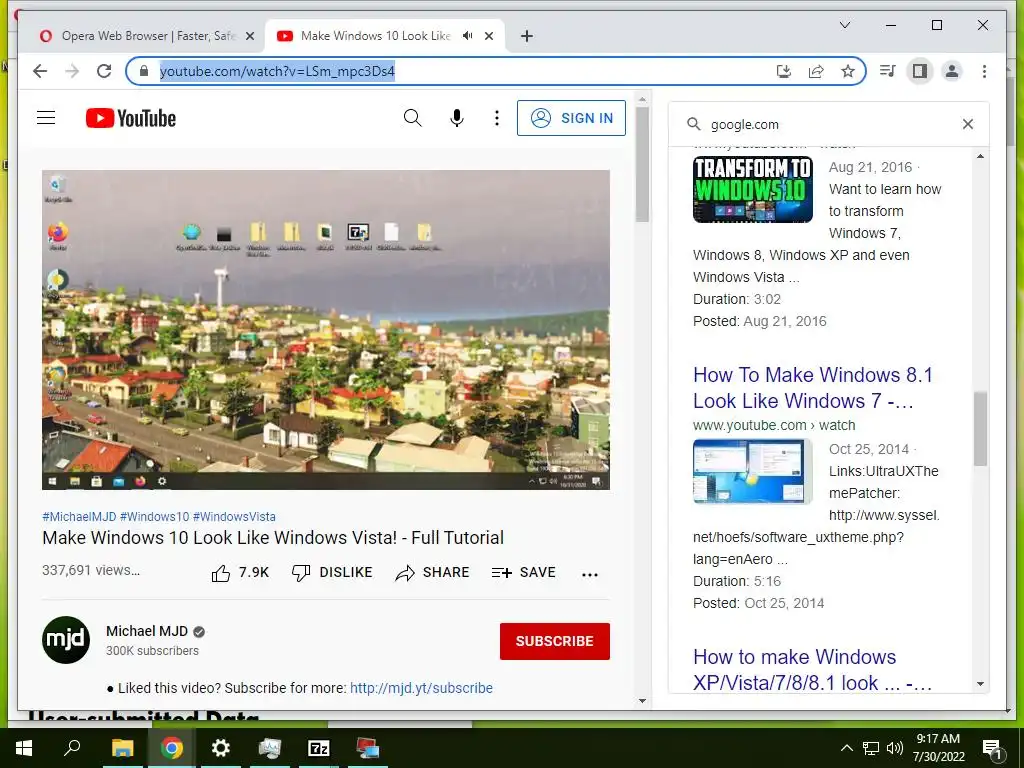Open the Windows notification center
1024x768 pixels.
(x=992, y=748)
